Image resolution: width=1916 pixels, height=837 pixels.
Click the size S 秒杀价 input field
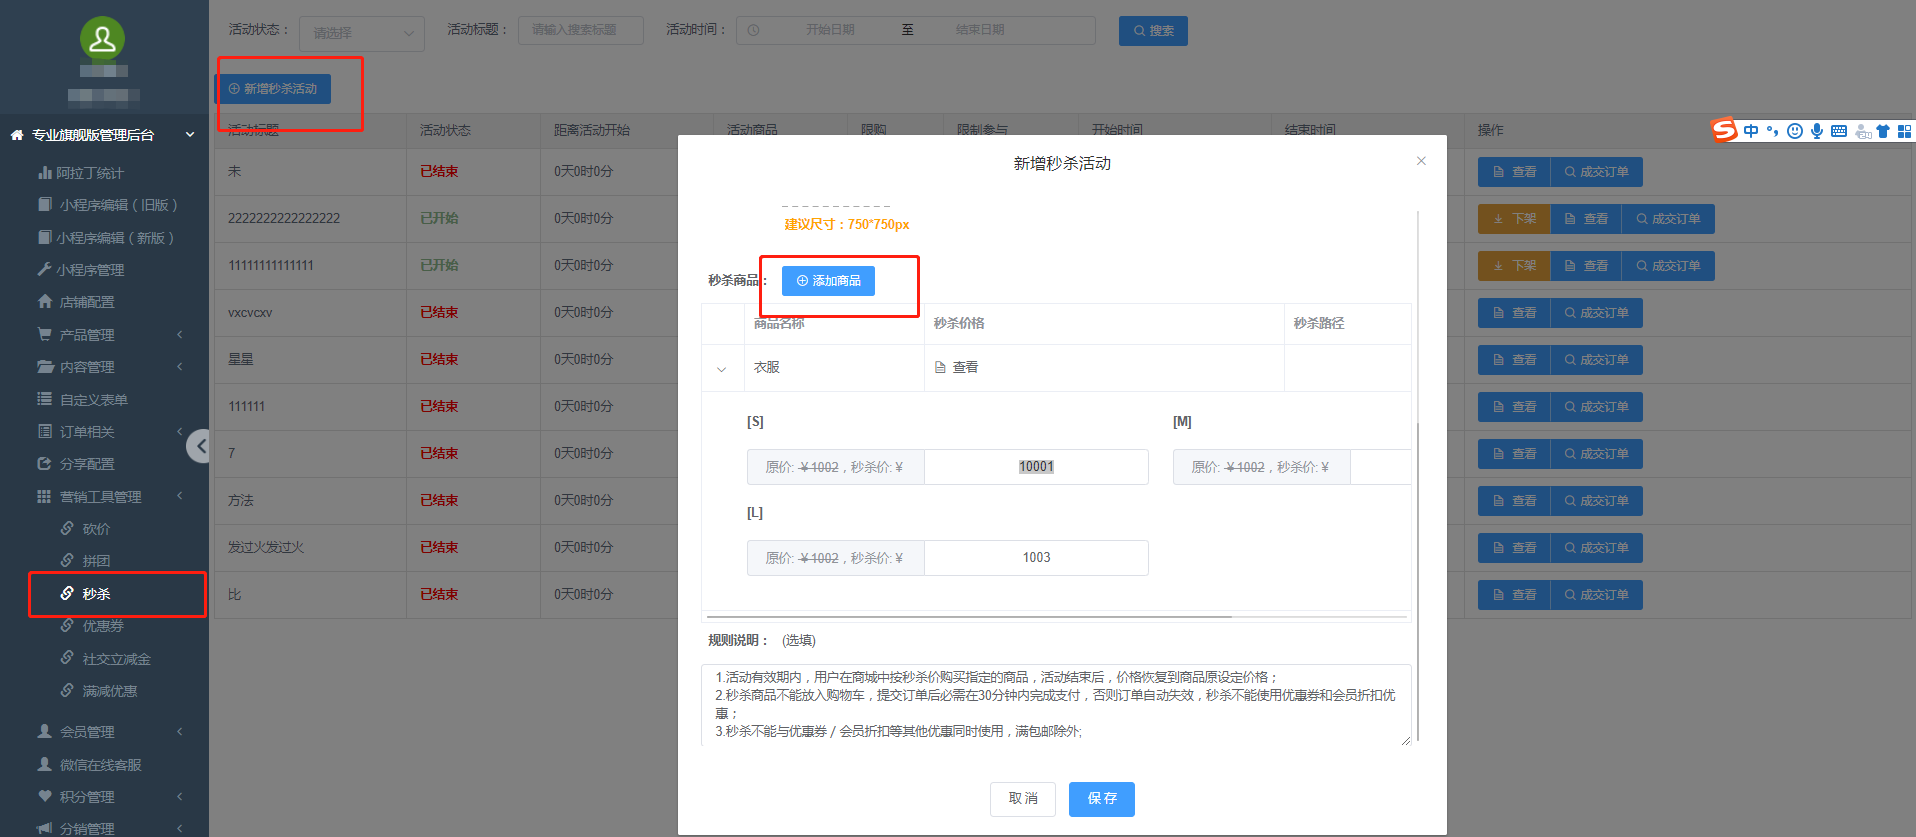coord(1035,467)
